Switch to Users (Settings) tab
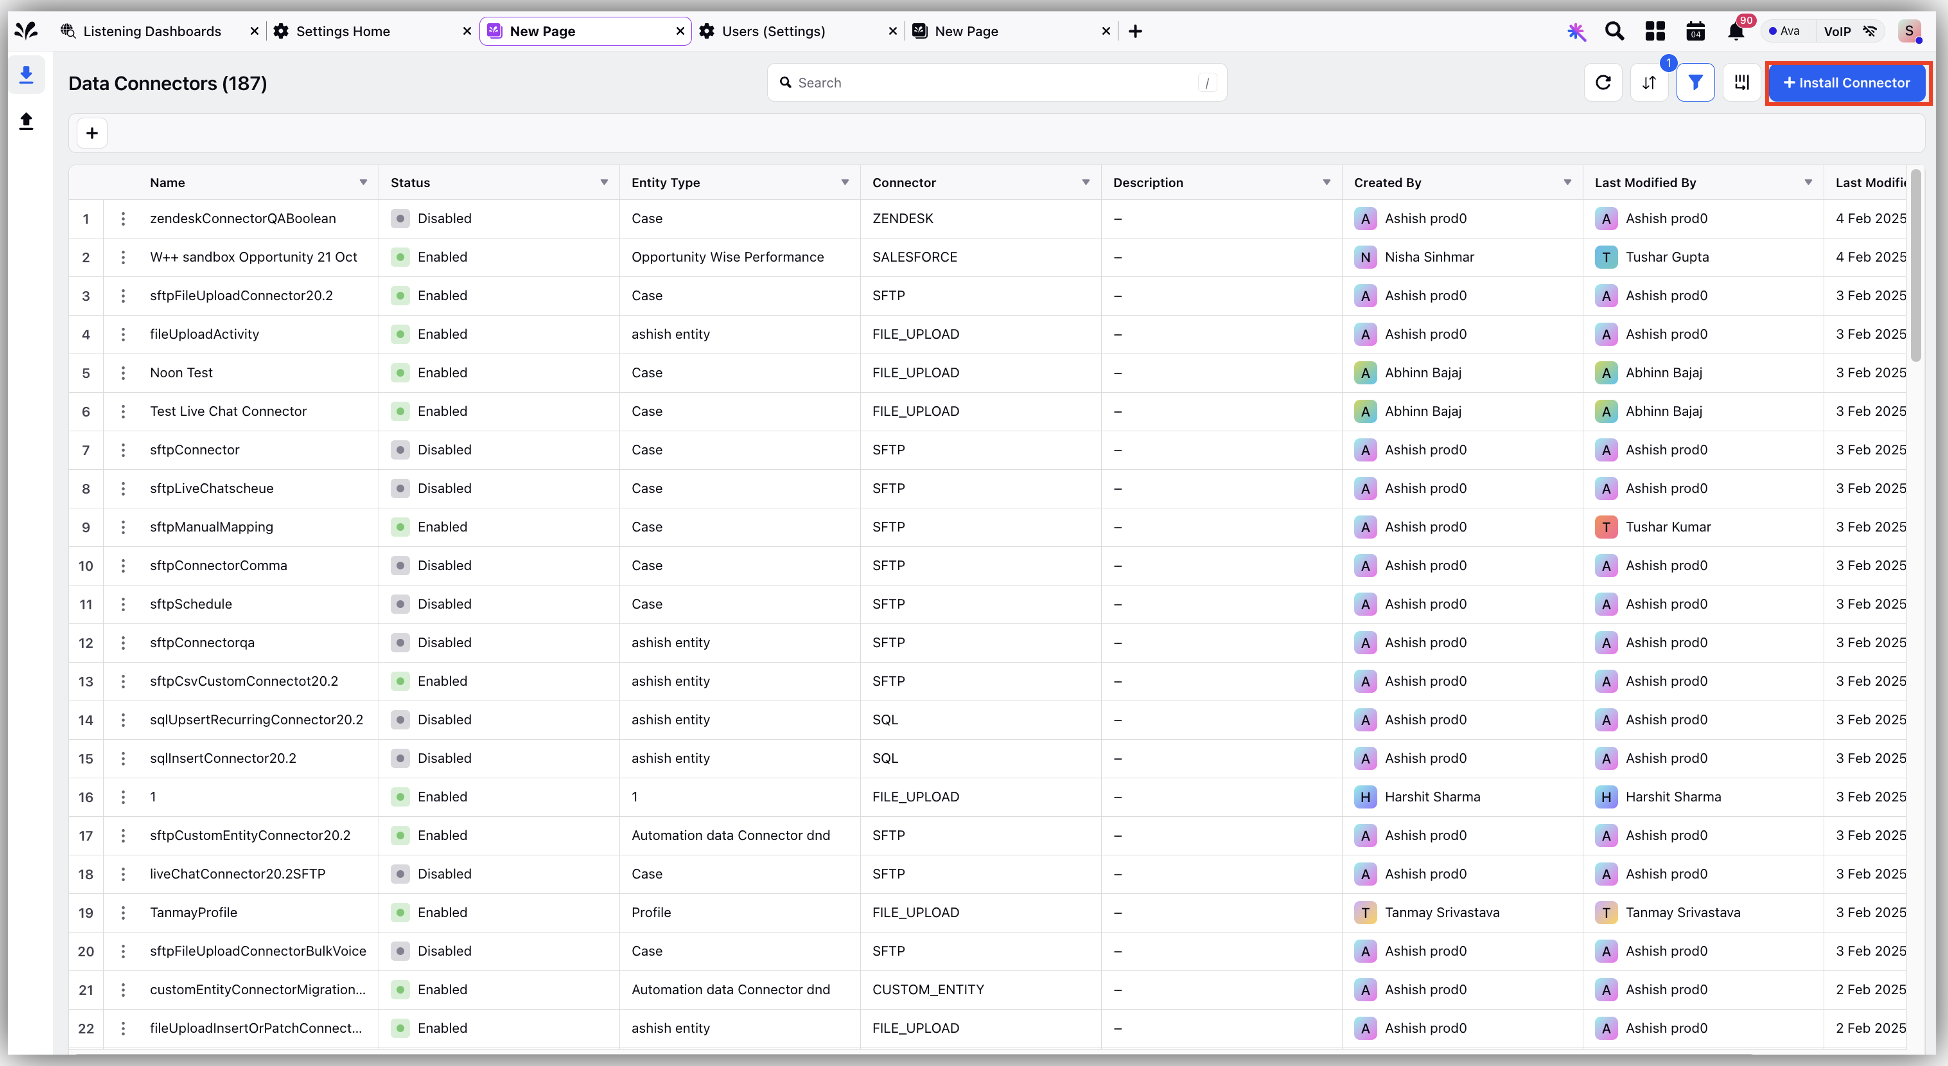This screenshot has width=1948, height=1066. click(x=773, y=31)
